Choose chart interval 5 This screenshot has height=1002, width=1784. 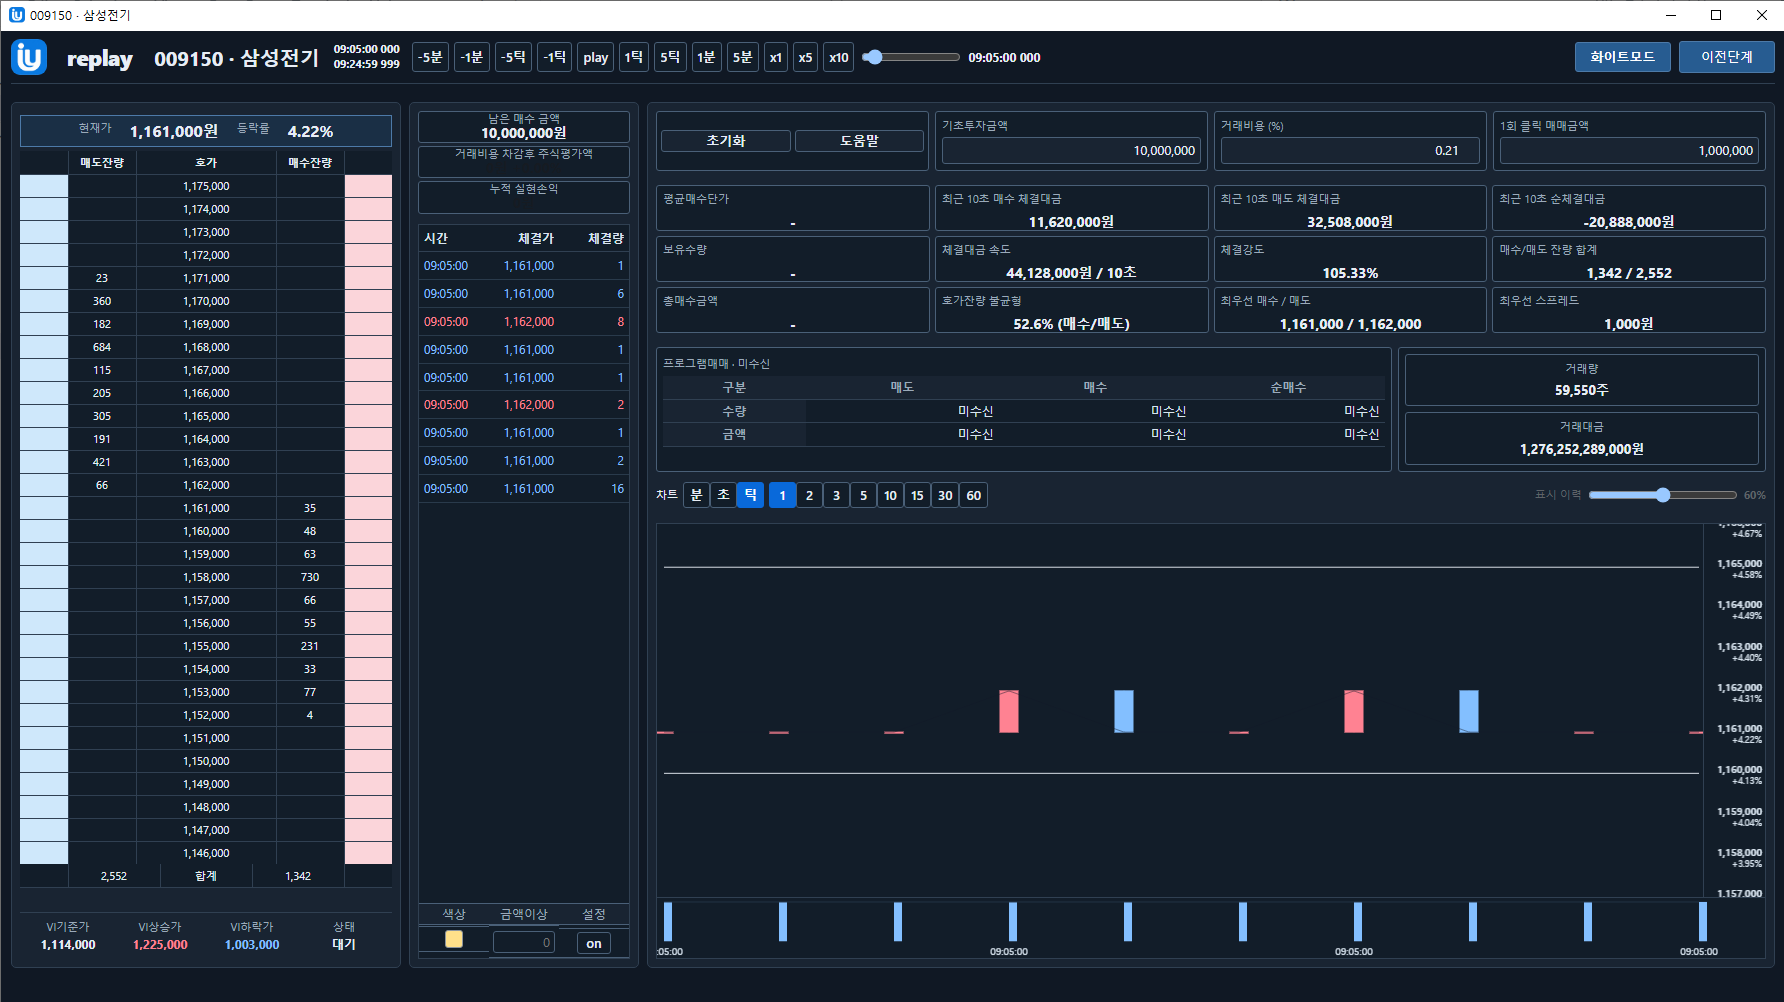864,495
